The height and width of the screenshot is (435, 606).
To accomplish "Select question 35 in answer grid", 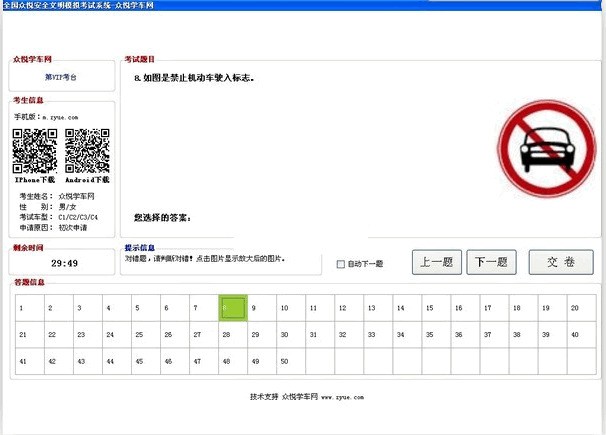I will click(x=436, y=335).
